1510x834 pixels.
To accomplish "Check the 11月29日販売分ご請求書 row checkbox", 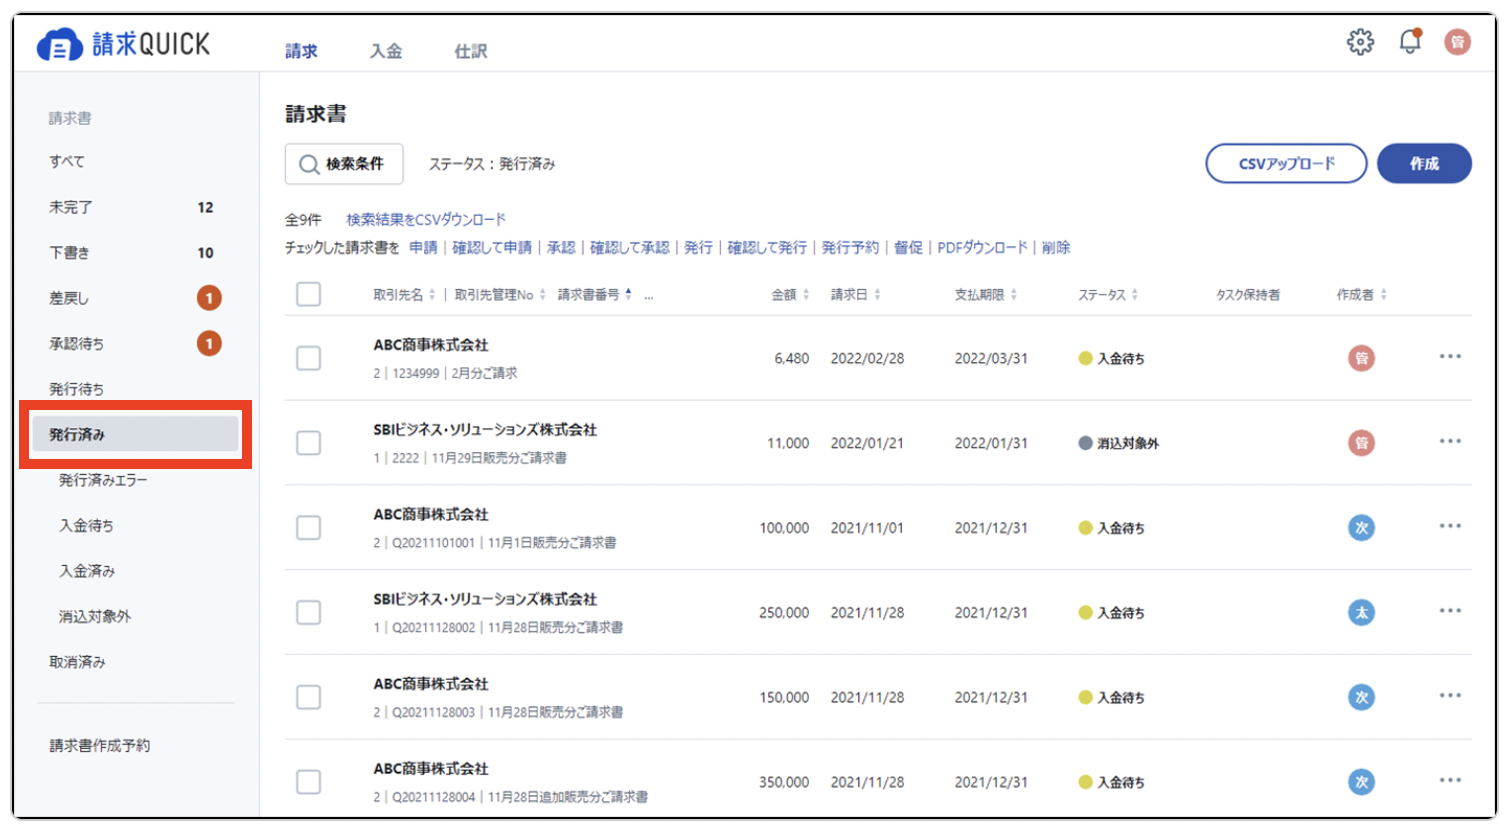I will tap(309, 443).
